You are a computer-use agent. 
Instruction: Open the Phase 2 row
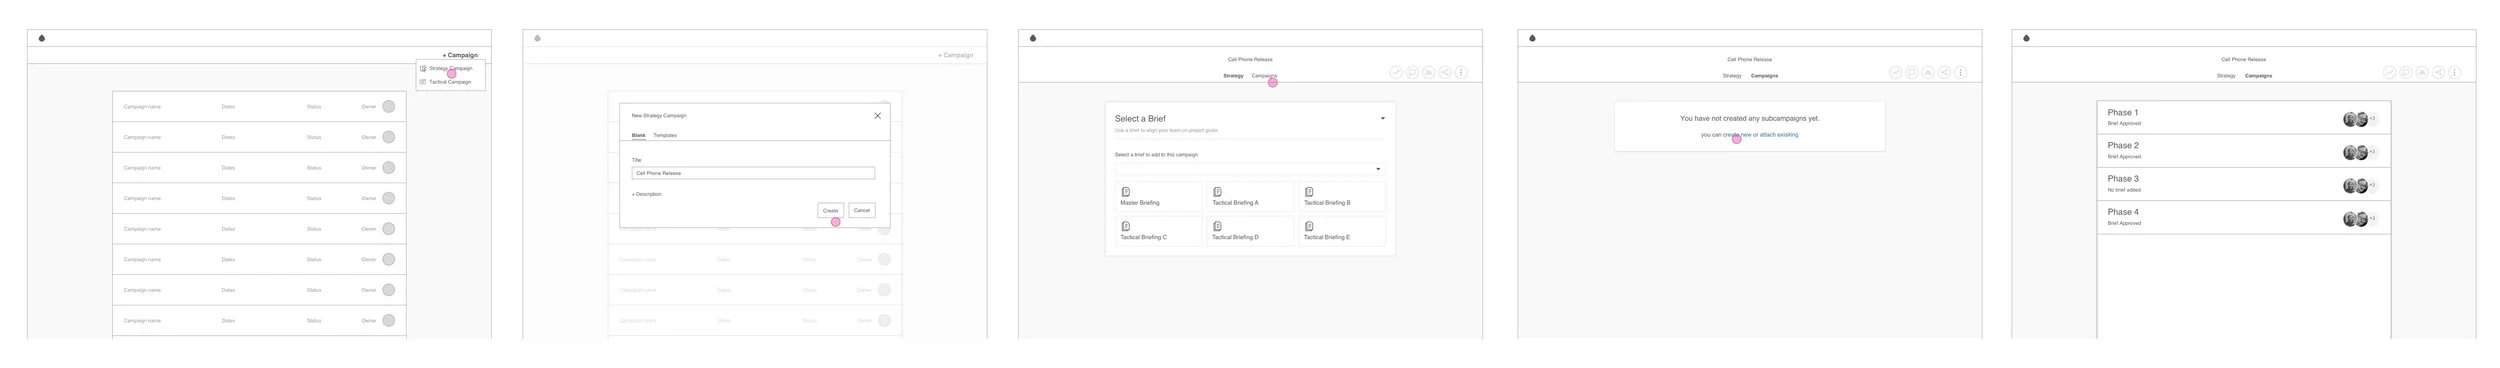pos(2244,151)
